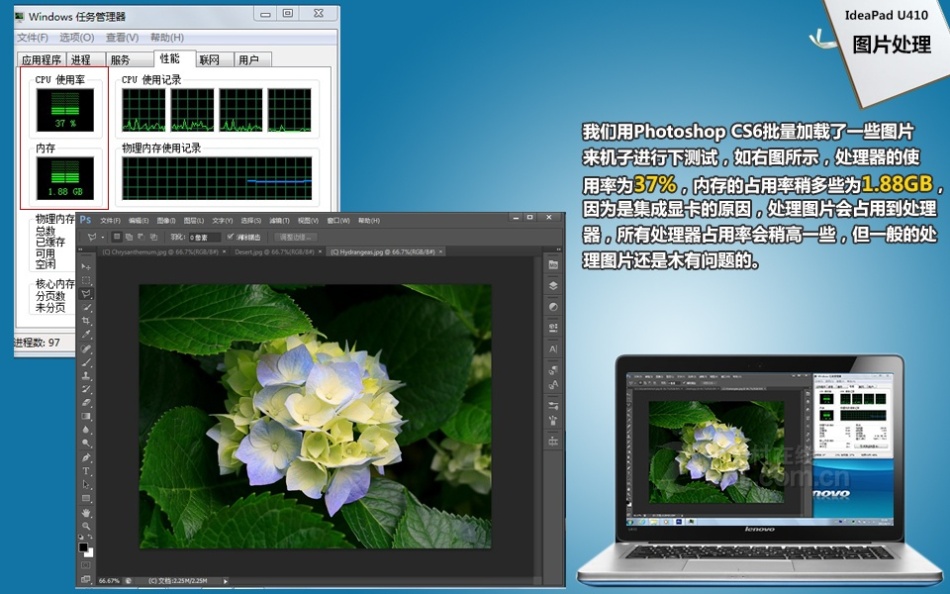
Task: Select the Zoom tool in toolbox
Action: [x=86, y=526]
